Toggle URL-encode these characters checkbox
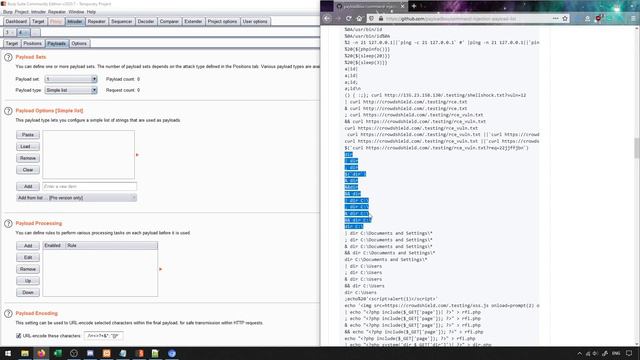 (18, 336)
